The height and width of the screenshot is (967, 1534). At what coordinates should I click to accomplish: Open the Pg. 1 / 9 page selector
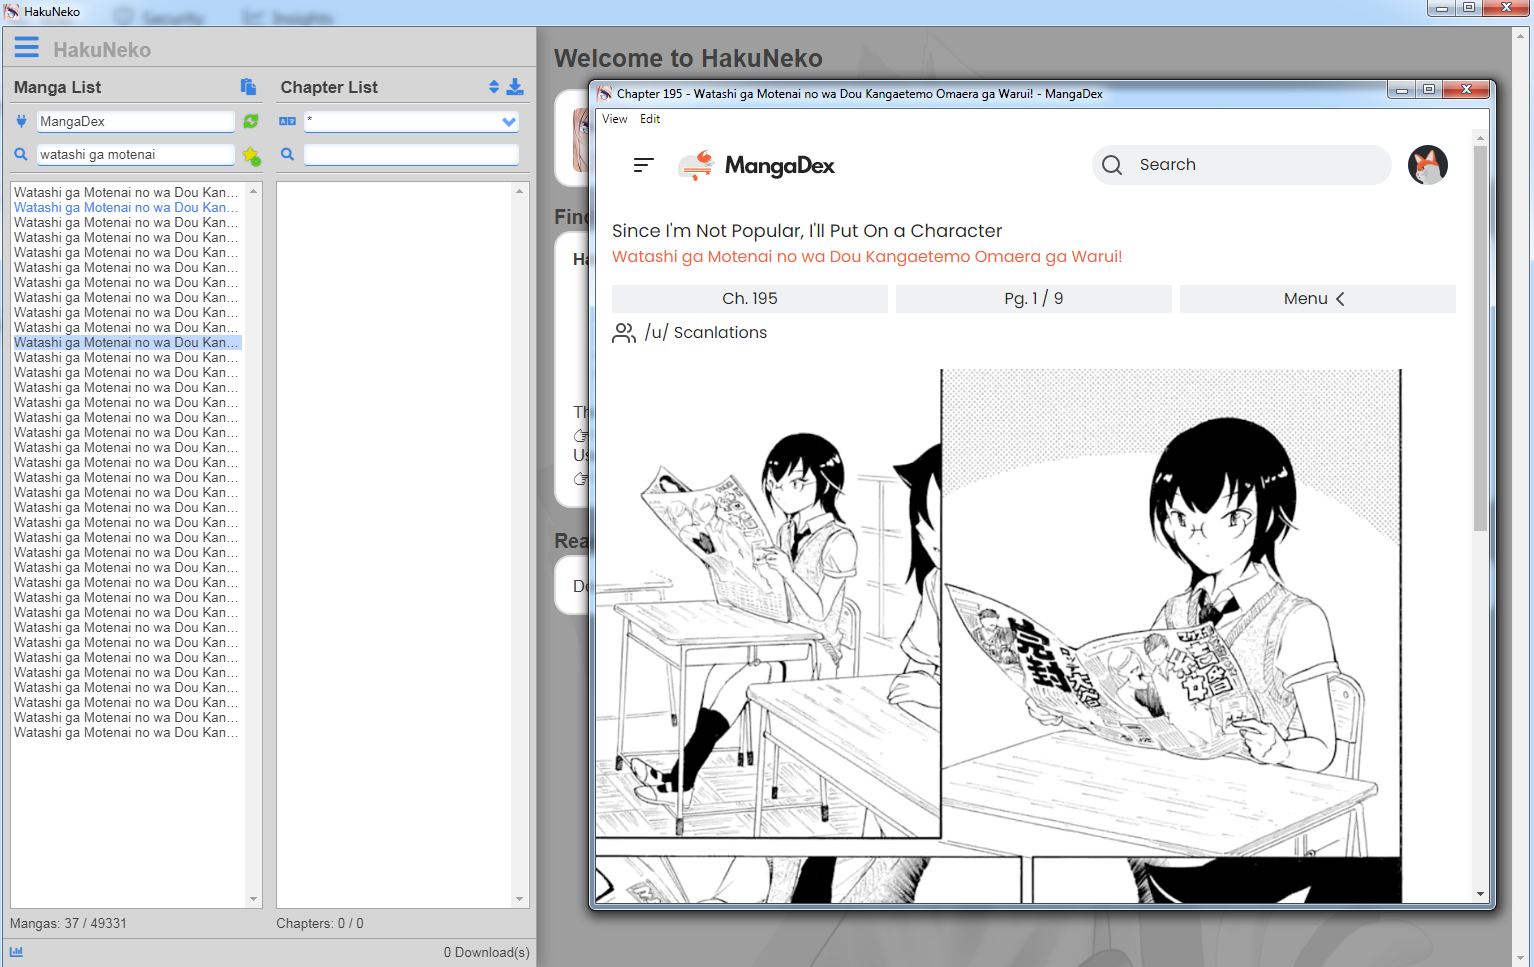coord(1034,299)
